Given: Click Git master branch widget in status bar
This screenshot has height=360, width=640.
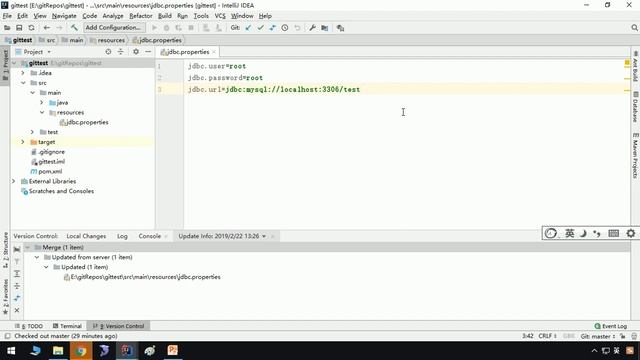Looking at the screenshot, I should click(598, 336).
